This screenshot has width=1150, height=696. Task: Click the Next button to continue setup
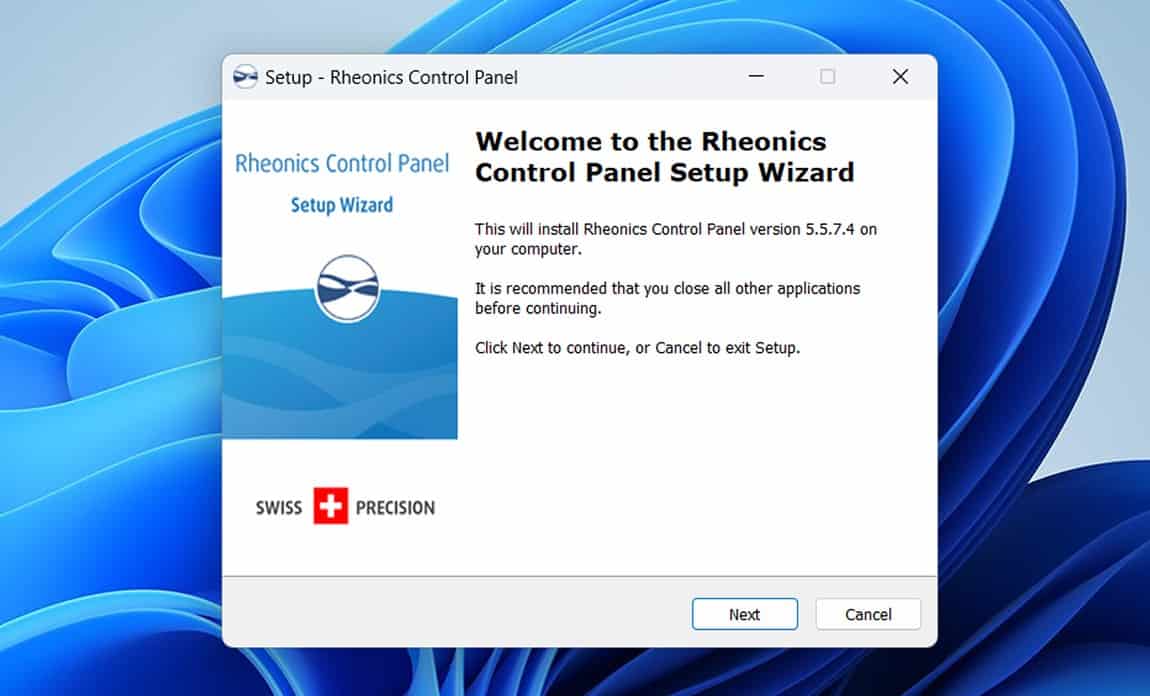(744, 614)
